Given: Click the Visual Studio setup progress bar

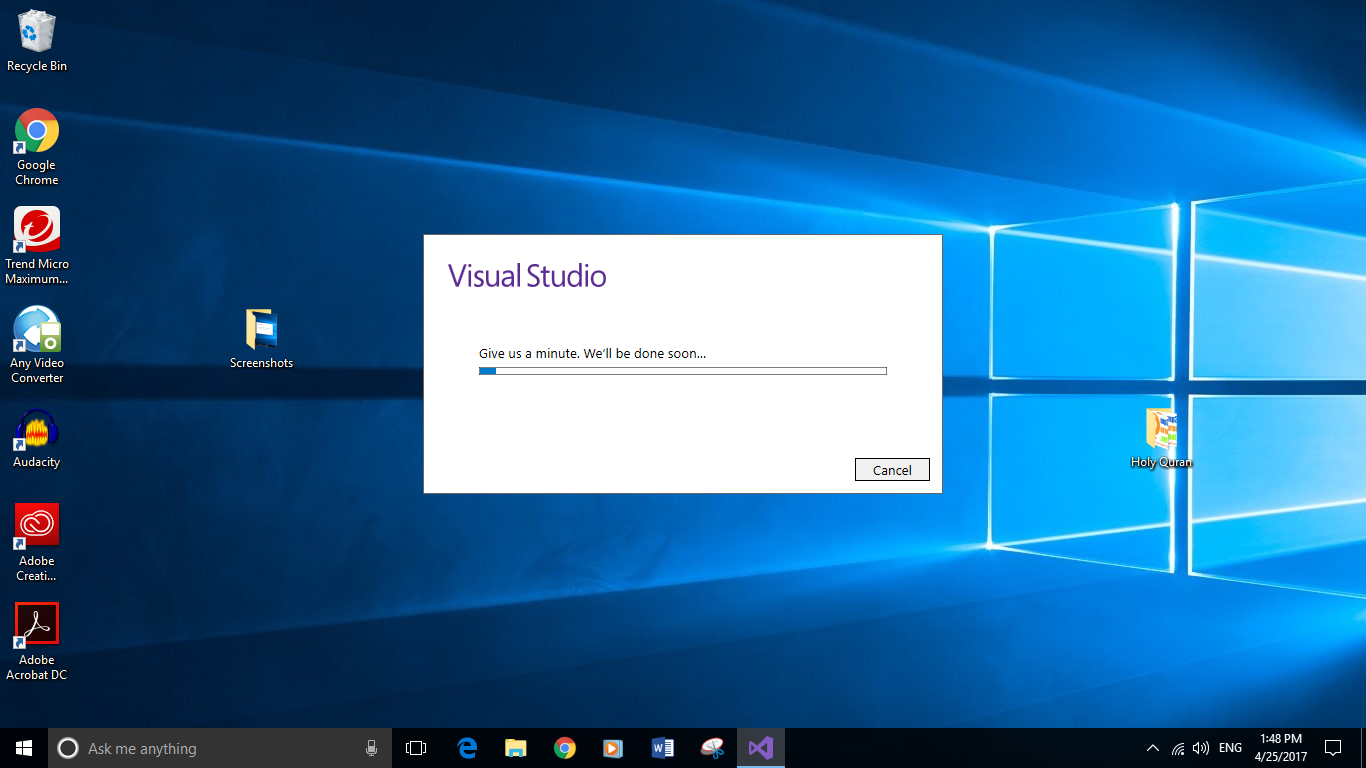Looking at the screenshot, I should [x=683, y=371].
